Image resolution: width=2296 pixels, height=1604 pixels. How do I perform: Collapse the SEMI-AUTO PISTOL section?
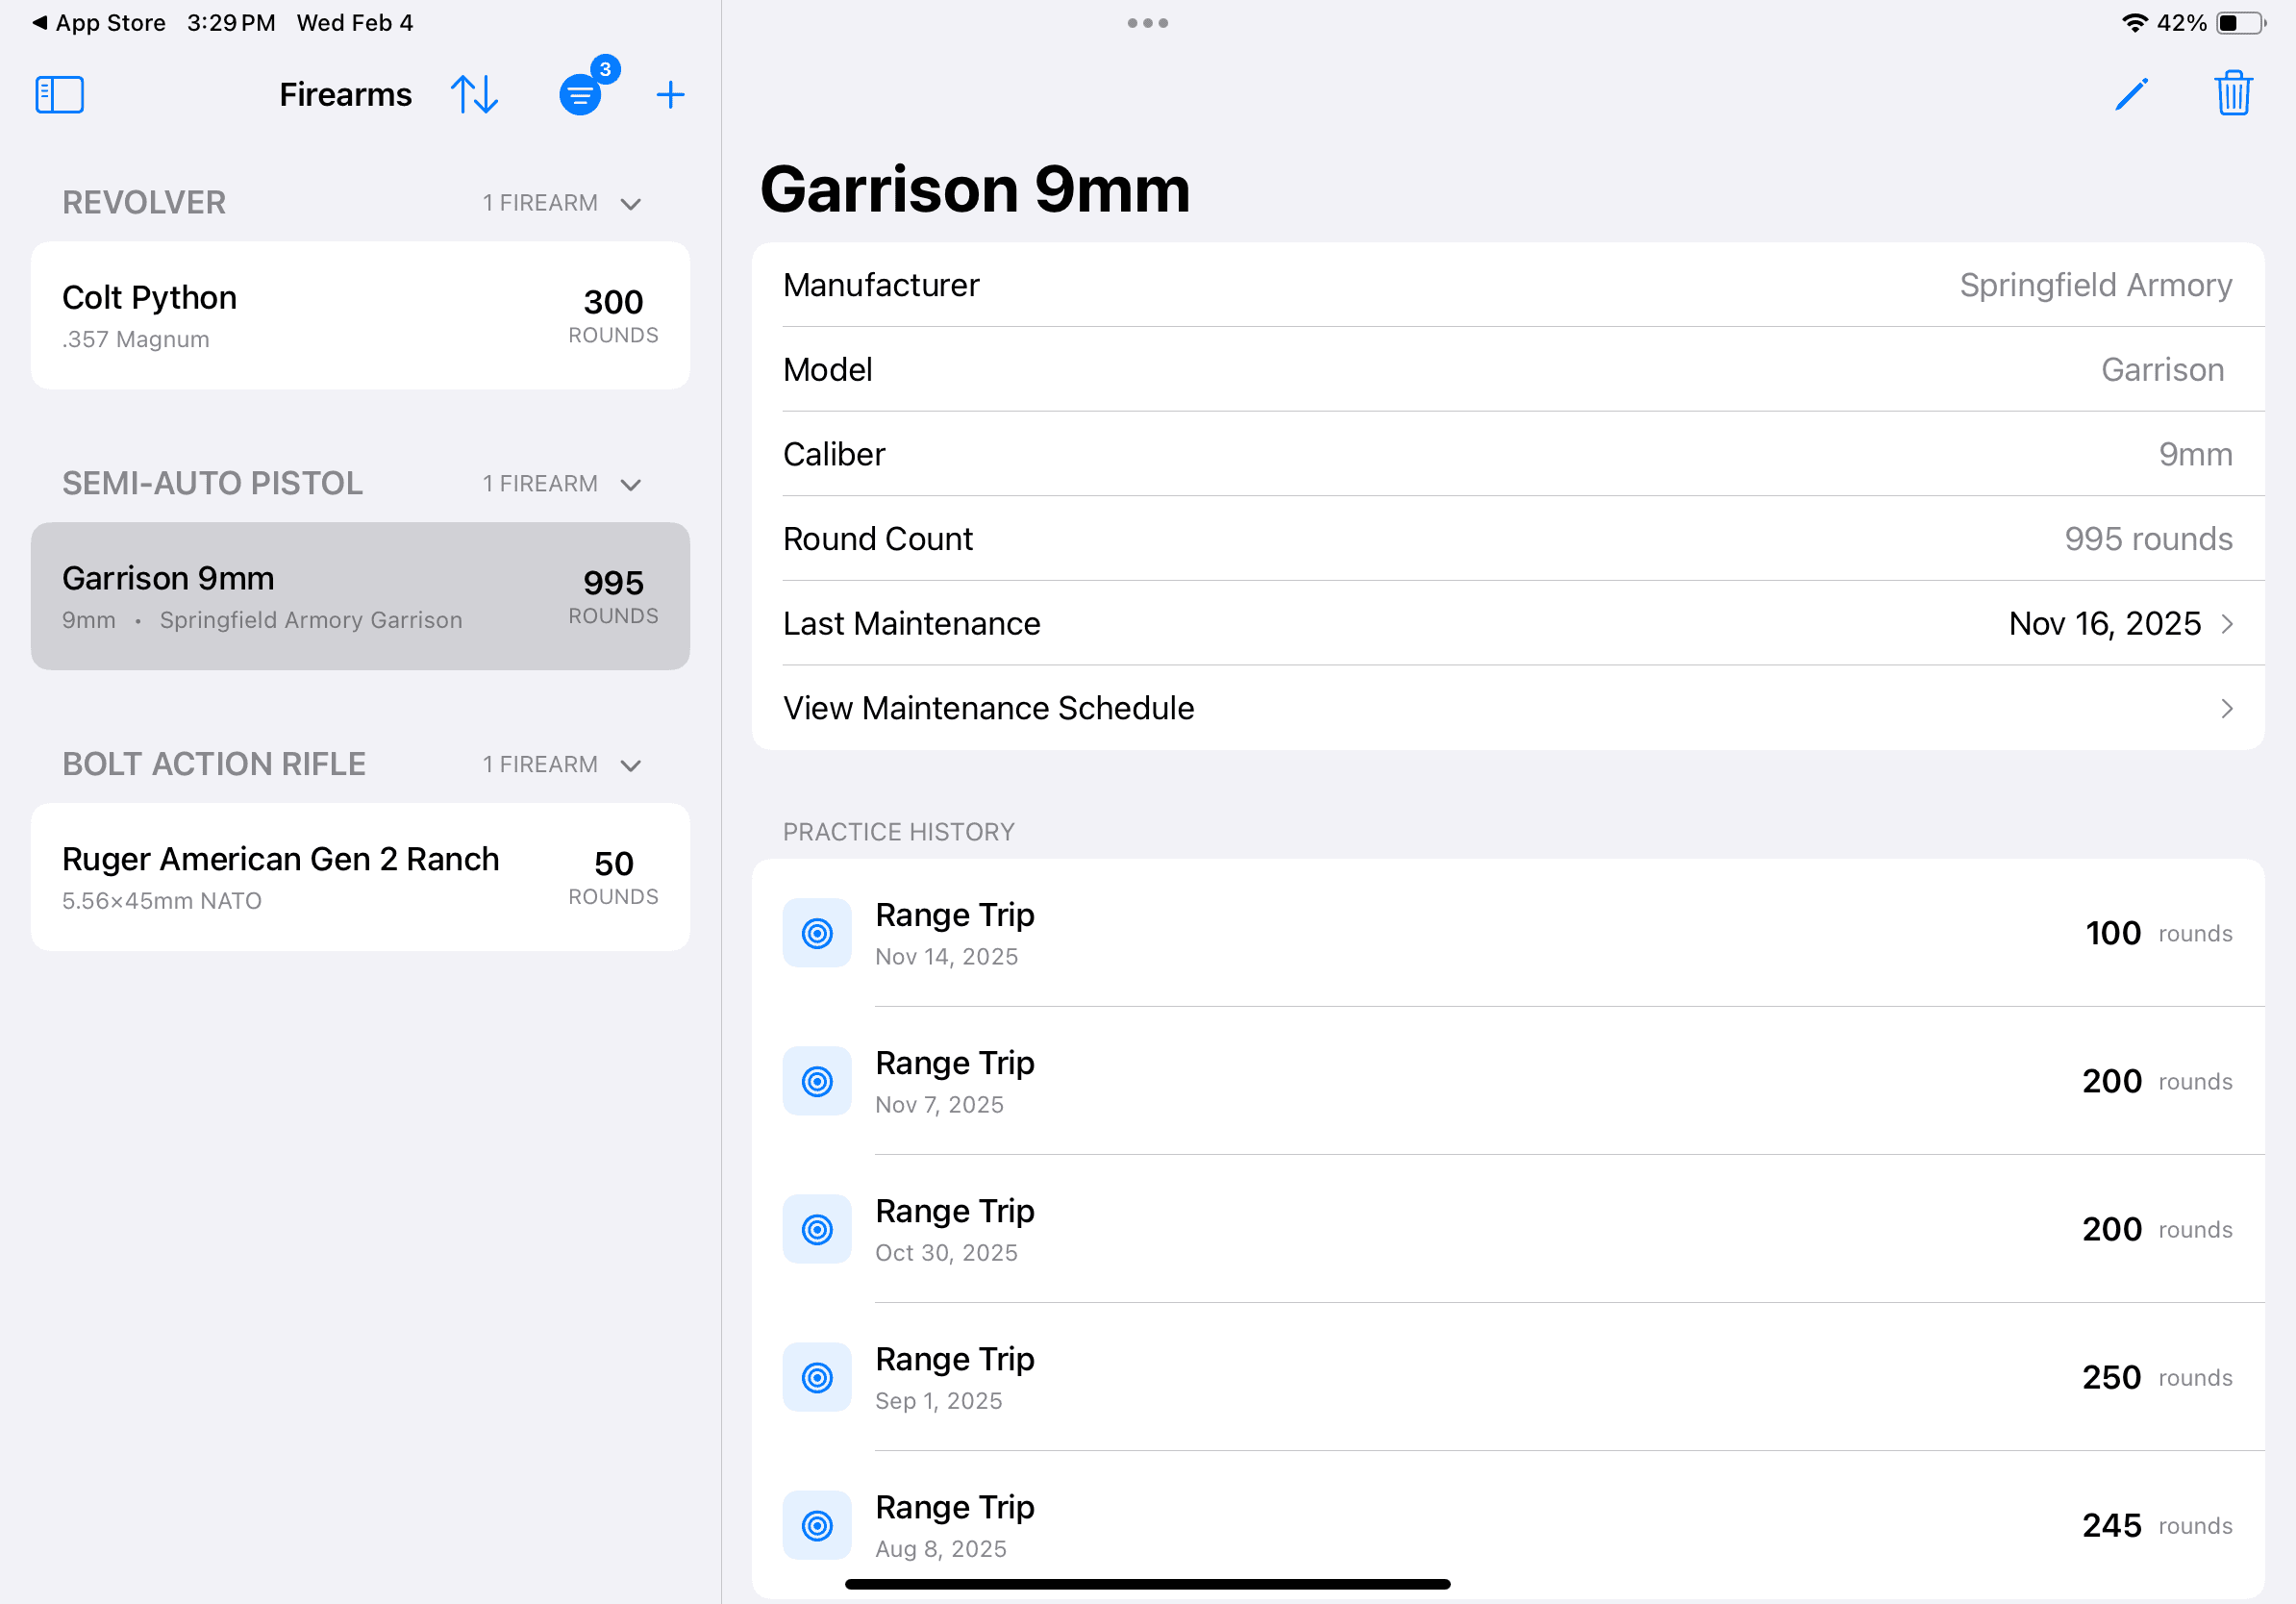pos(630,484)
